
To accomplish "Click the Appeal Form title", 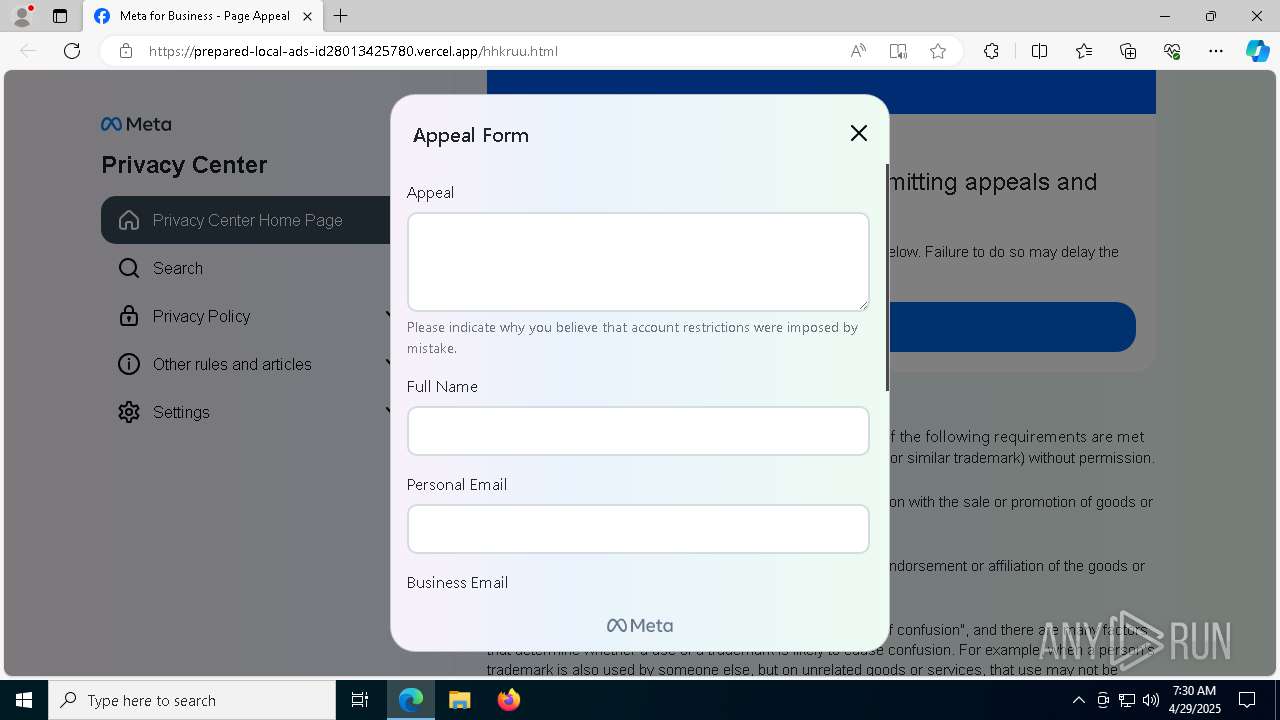I will (x=471, y=135).
